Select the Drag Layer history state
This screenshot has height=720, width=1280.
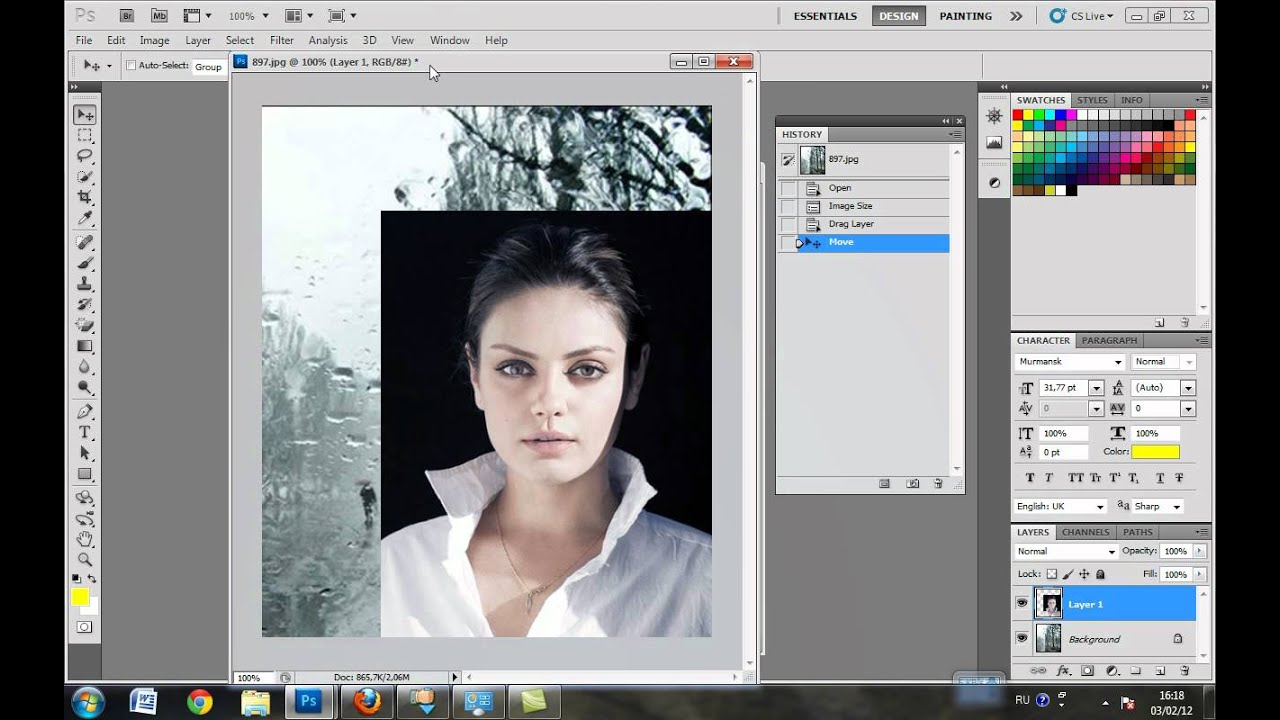click(864, 224)
